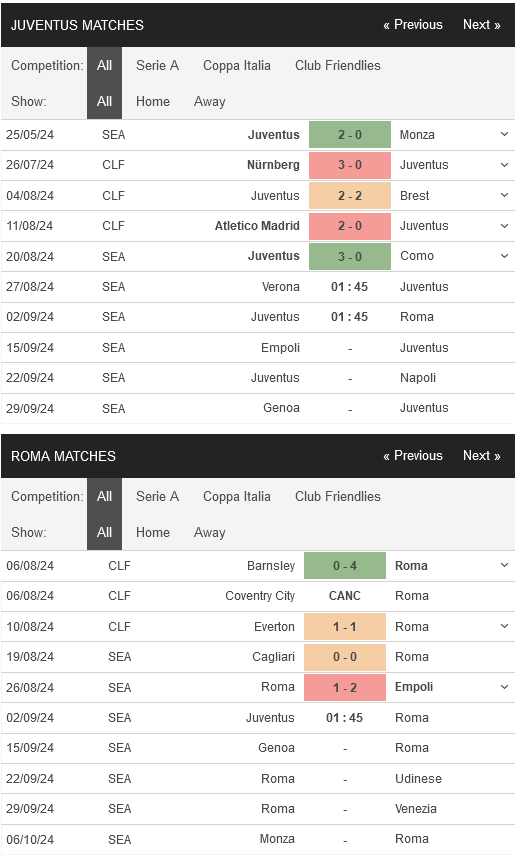Screen dimensions: 515x863
Task: Expand the Juventus vs Brest match details
Action: 504,195
